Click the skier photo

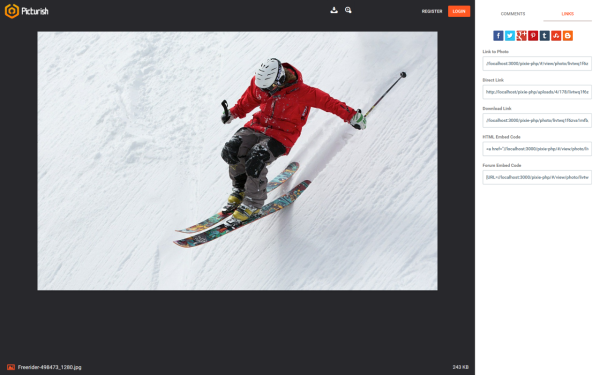pyautogui.click(x=237, y=161)
